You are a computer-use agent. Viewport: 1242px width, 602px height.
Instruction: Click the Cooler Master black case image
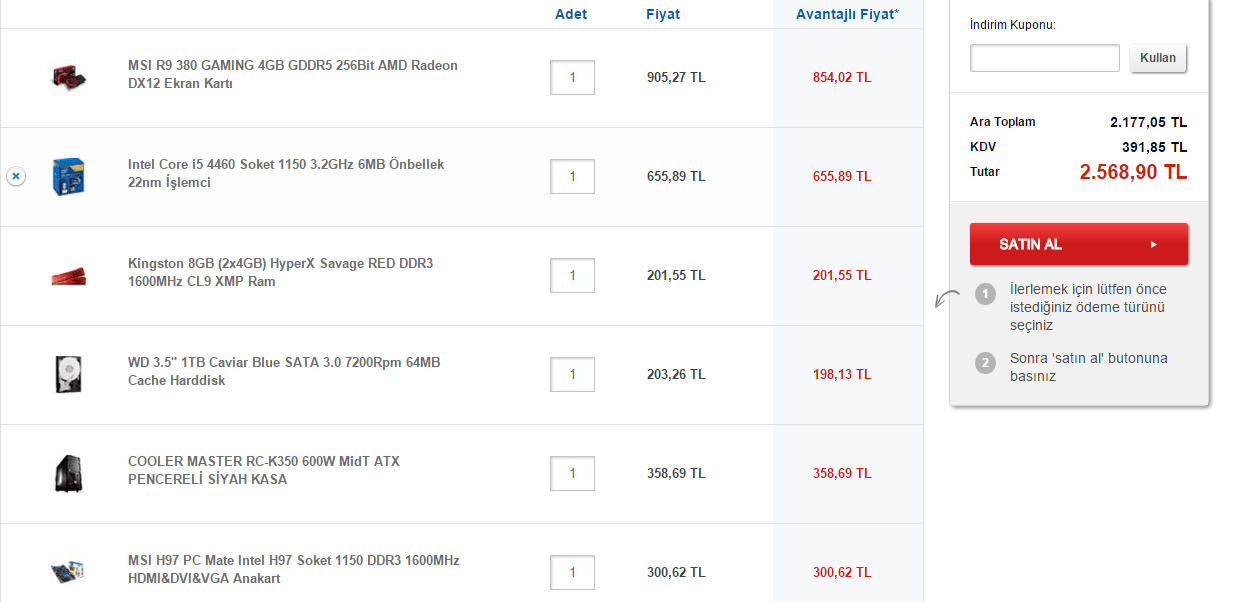pos(68,472)
